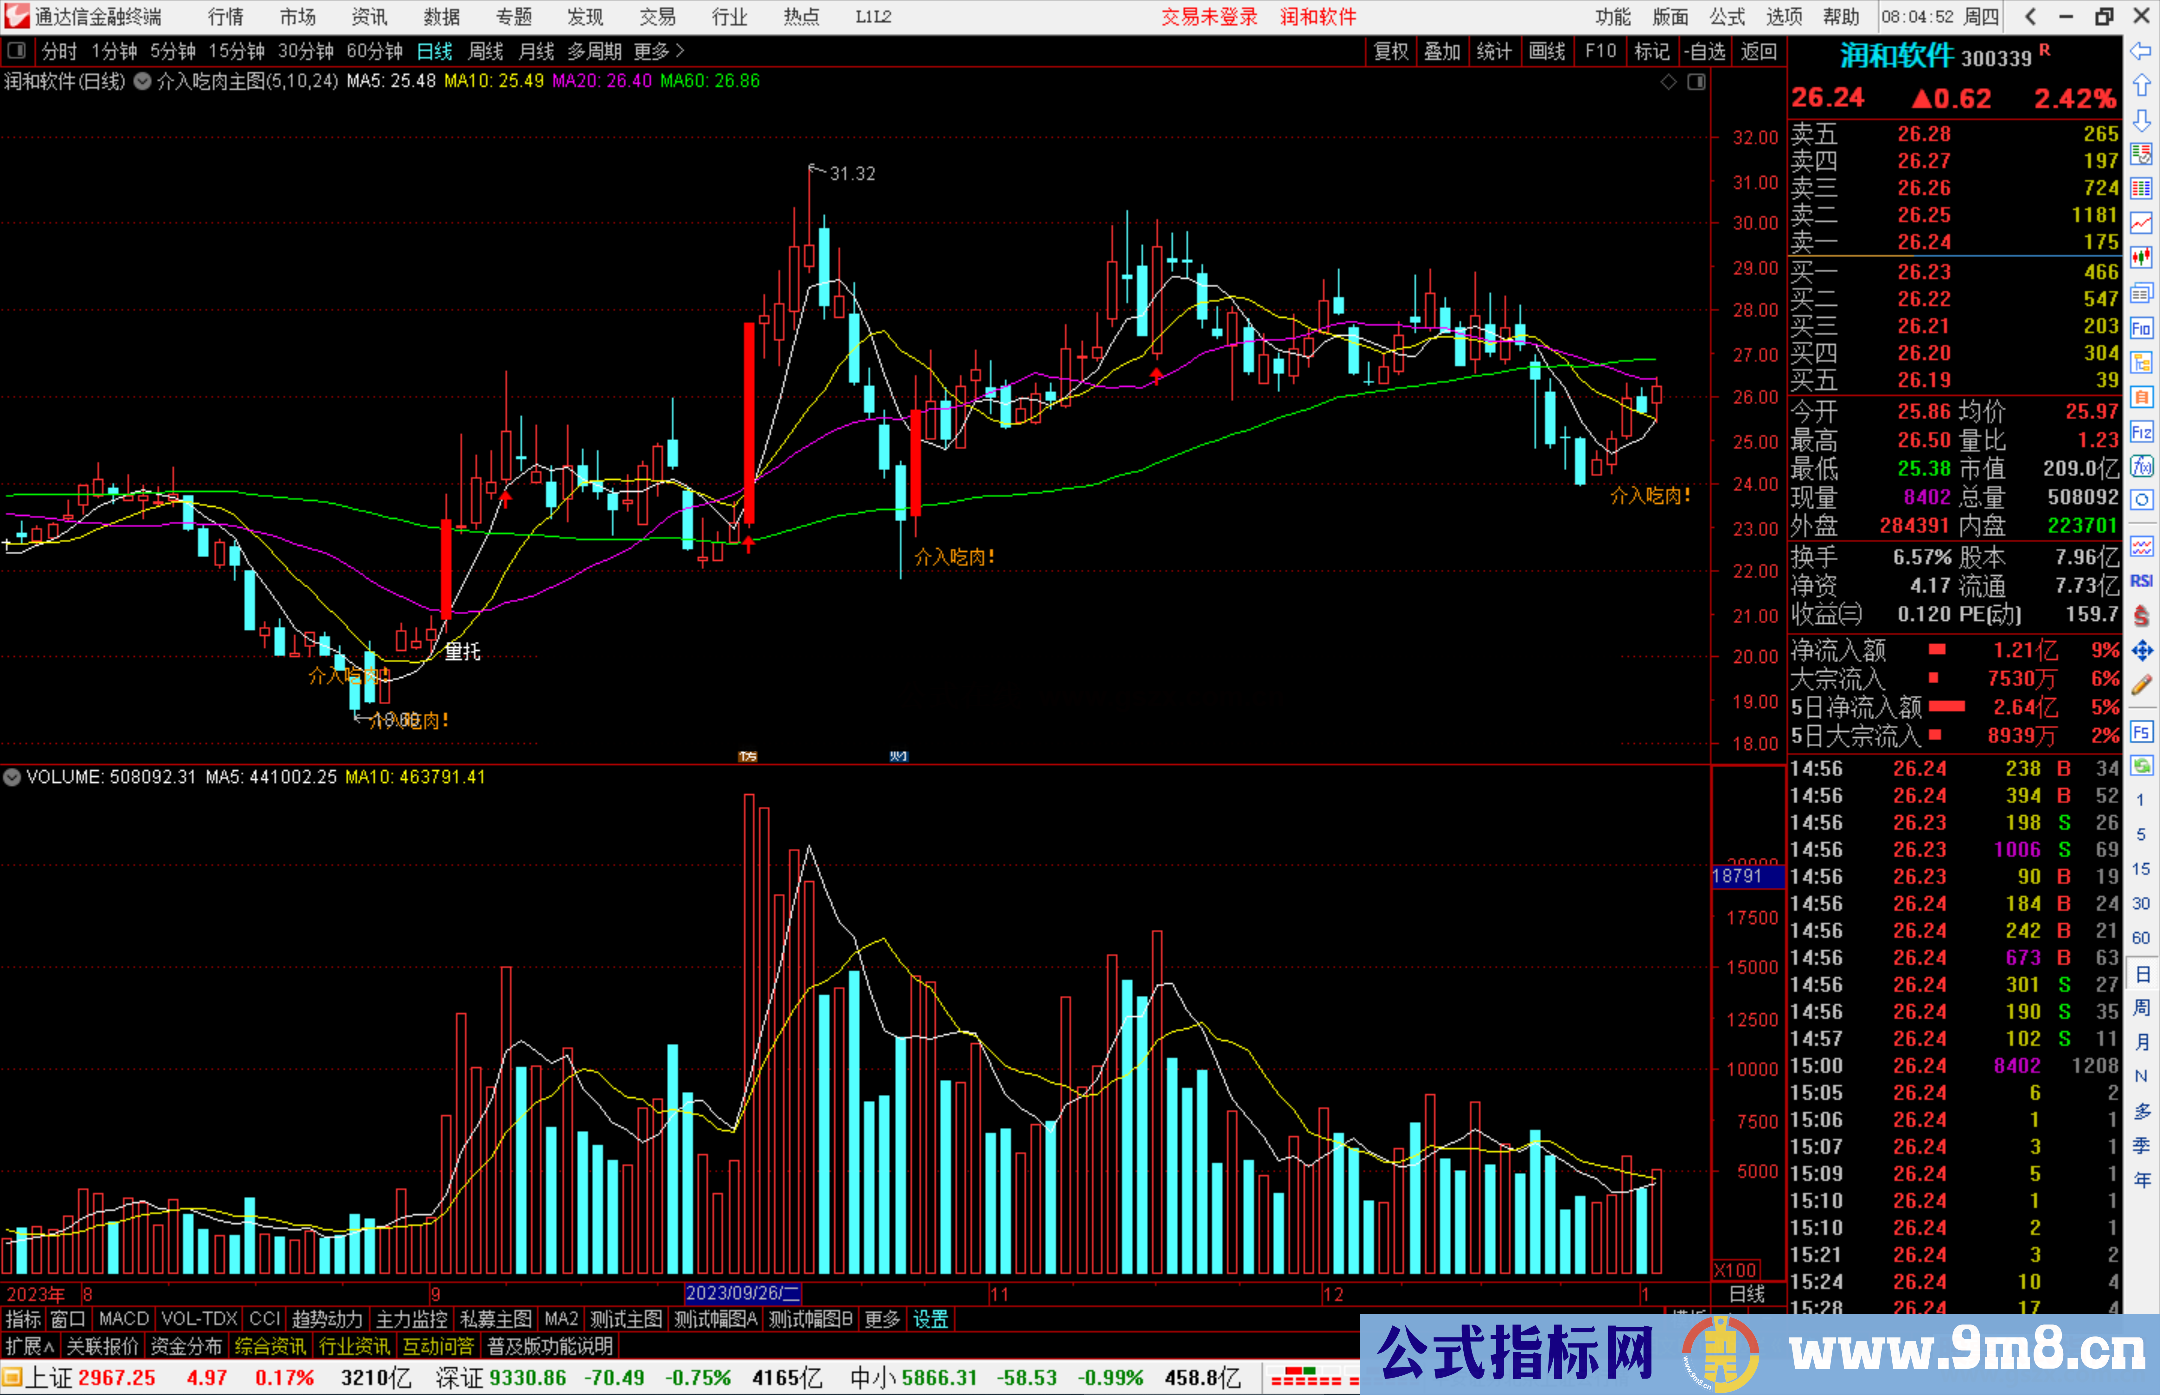Click the small panel icon beside the diamond
Screen dimensions: 2160x1395
point(1697,82)
